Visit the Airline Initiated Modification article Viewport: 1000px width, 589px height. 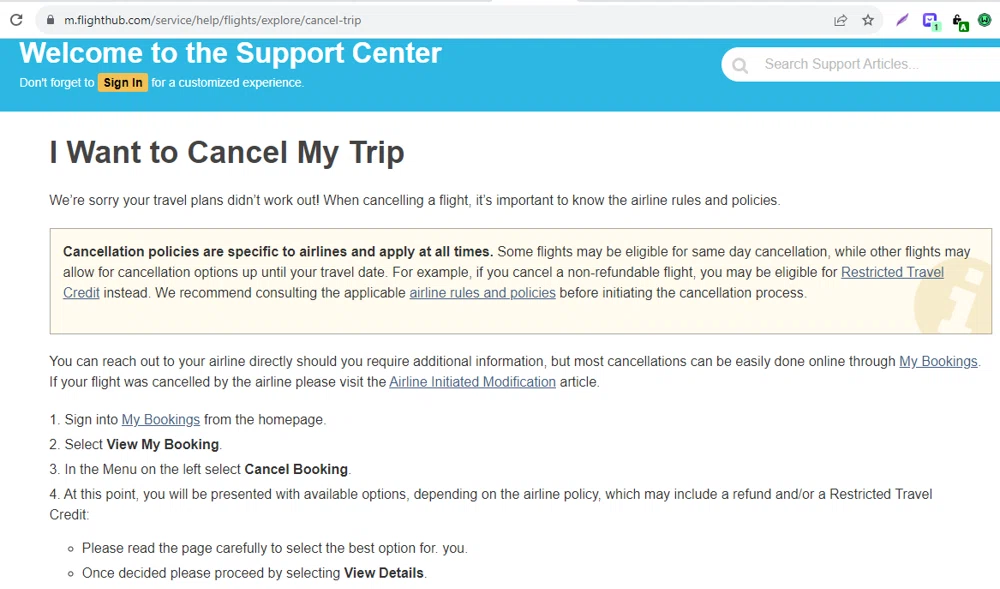point(472,381)
